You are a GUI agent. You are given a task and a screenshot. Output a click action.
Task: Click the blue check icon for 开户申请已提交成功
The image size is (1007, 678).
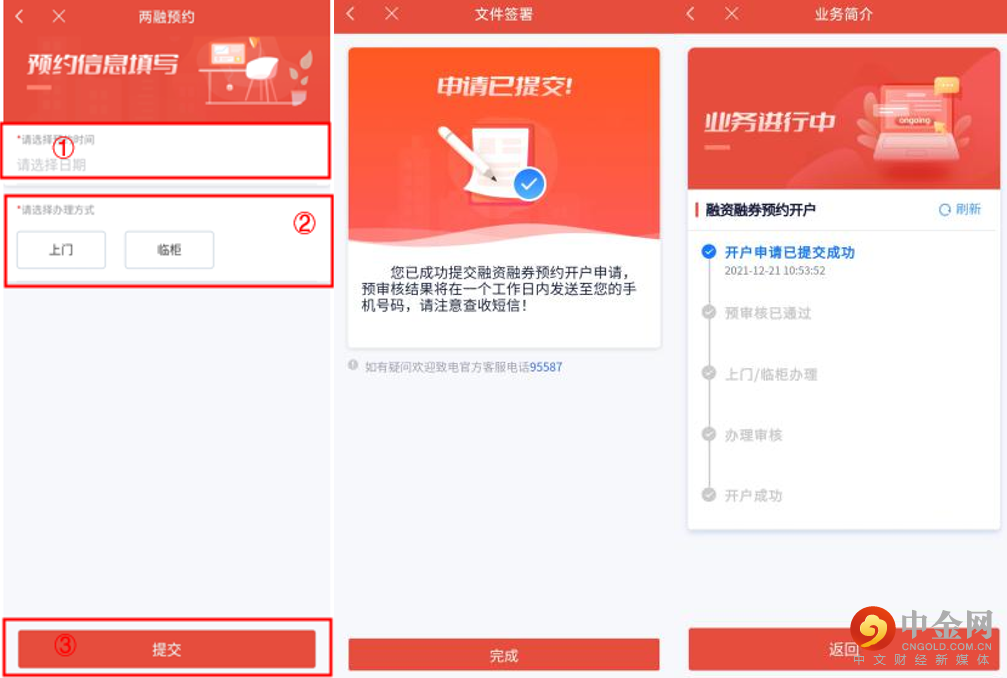708,252
